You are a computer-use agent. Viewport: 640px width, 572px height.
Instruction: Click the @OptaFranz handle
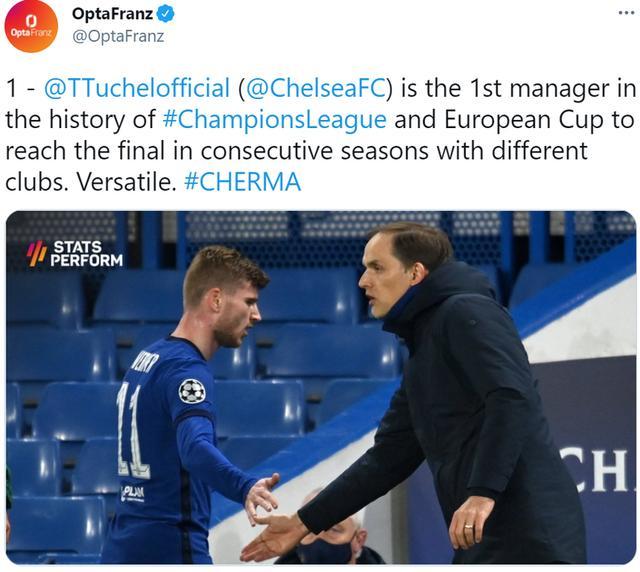[x=118, y=36]
